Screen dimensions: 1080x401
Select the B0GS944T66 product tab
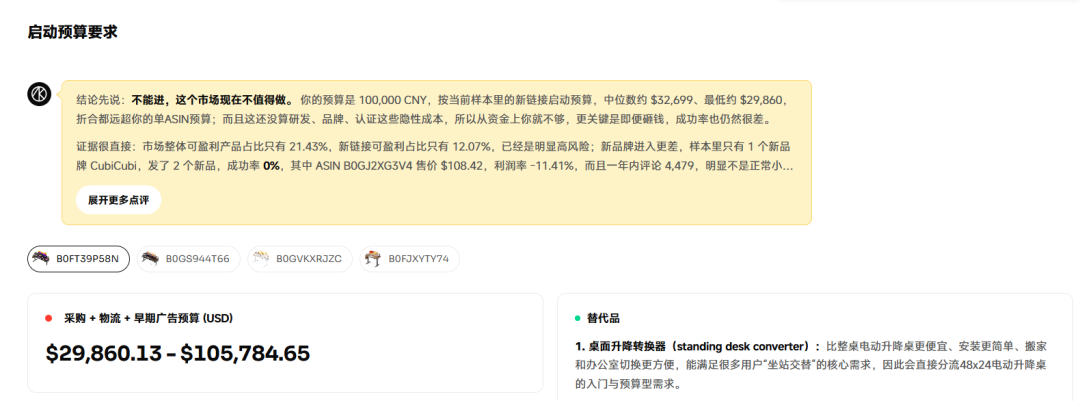[x=189, y=259]
